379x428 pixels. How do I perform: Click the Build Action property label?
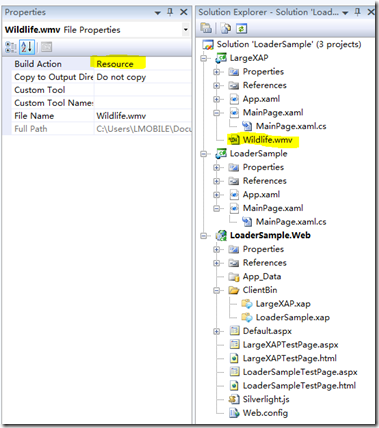click(38, 64)
